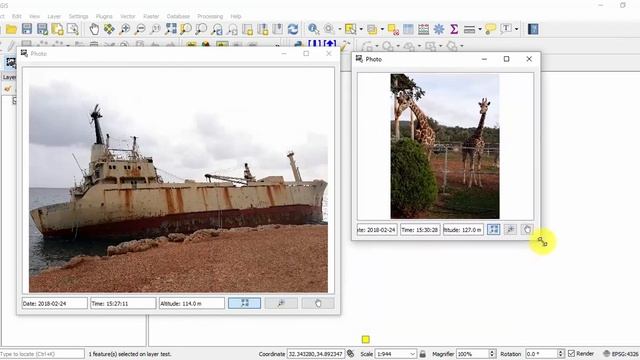
Task: Open the Layout Manager icon
Action: click(x=73, y=29)
